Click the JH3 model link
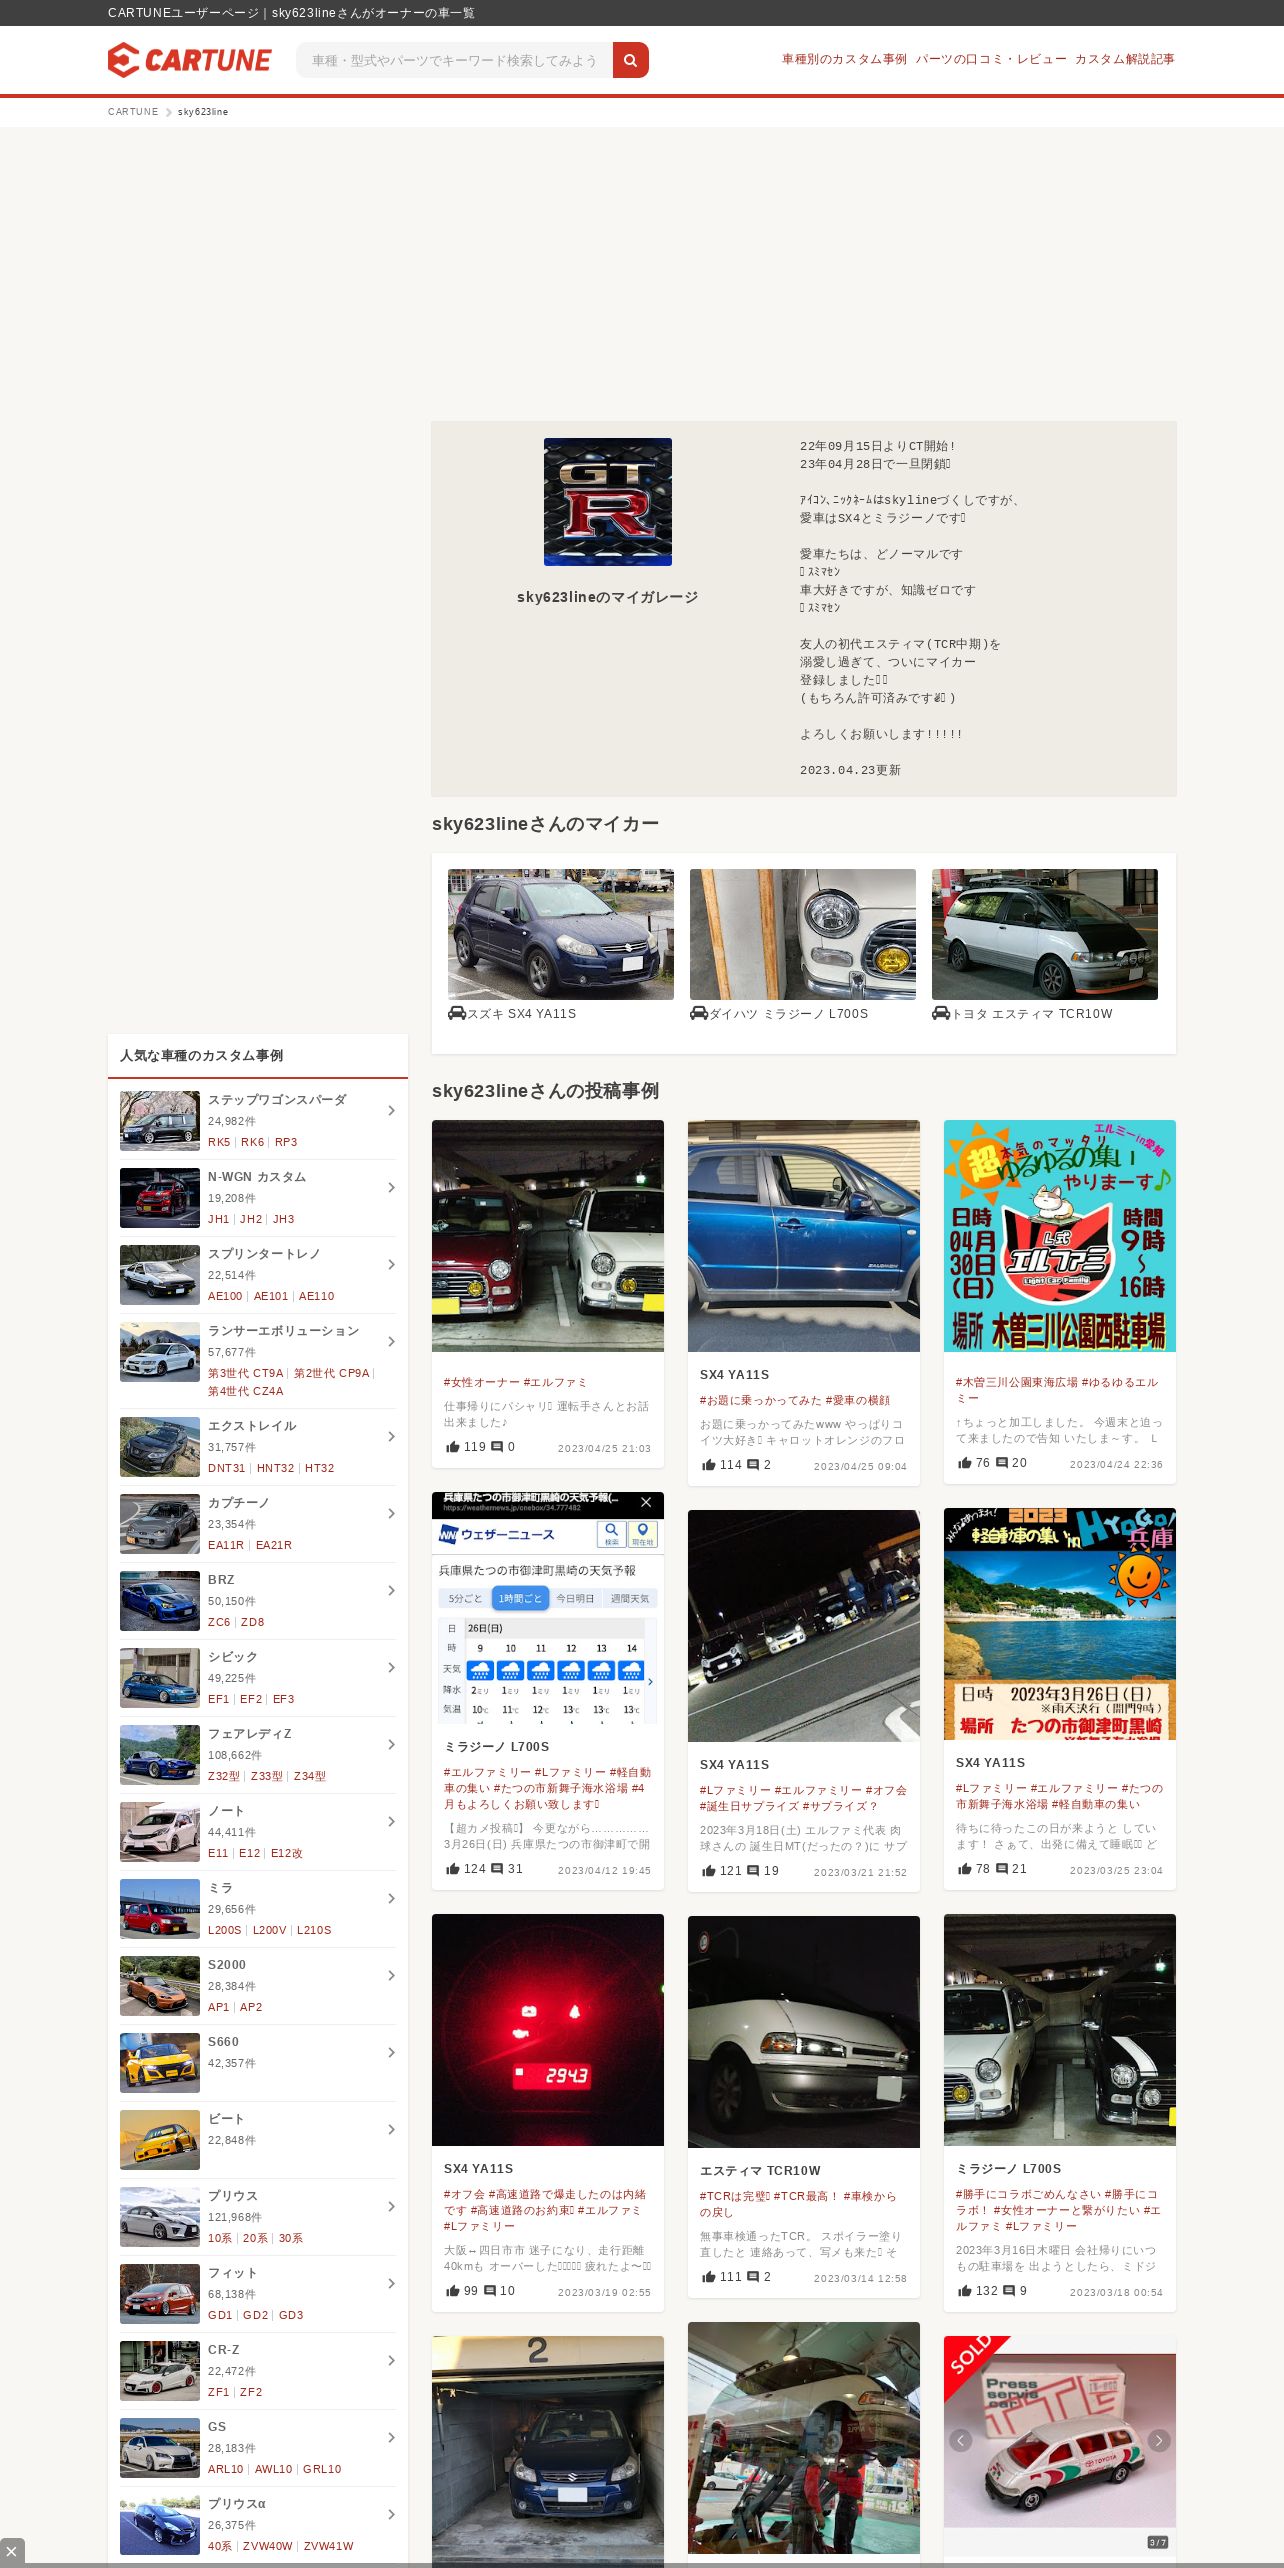This screenshot has height=2568, width=1284. point(284,1219)
